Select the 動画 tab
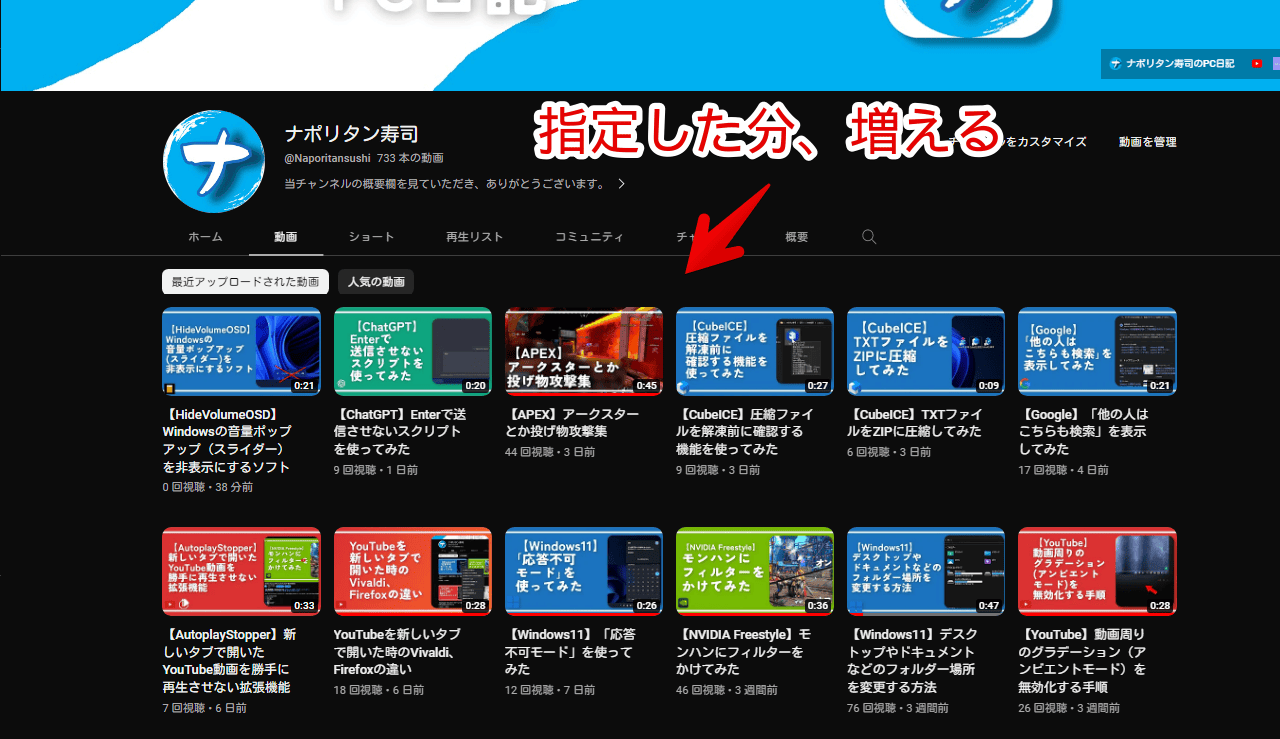 (x=286, y=237)
